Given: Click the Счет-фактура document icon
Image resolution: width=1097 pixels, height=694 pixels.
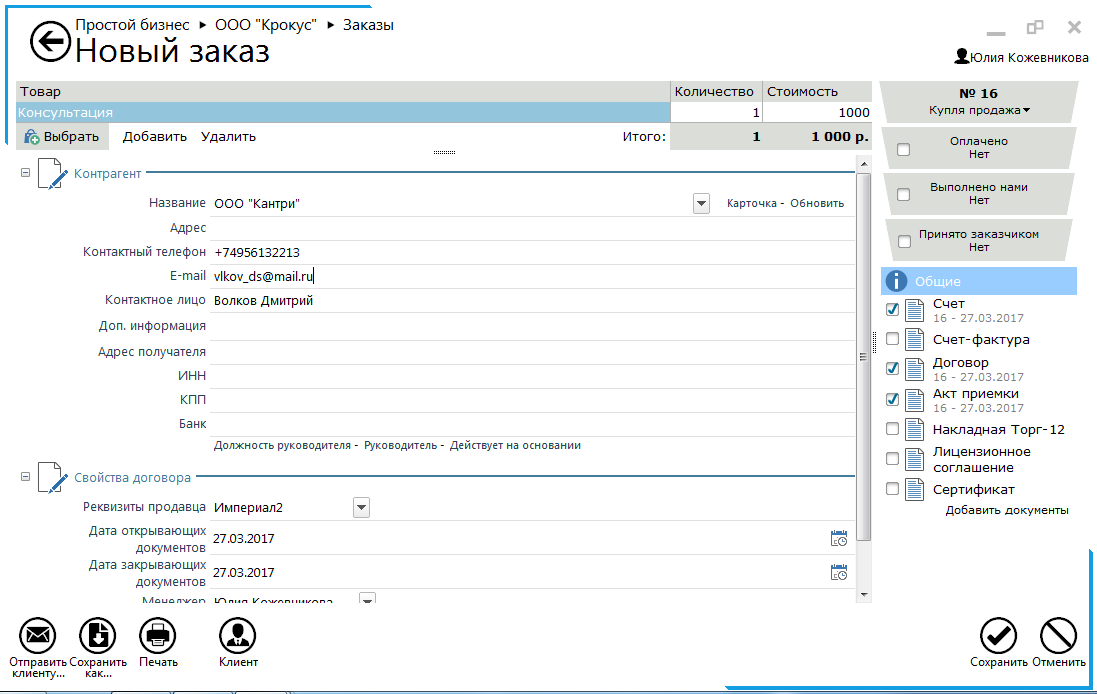Looking at the screenshot, I should 914,339.
